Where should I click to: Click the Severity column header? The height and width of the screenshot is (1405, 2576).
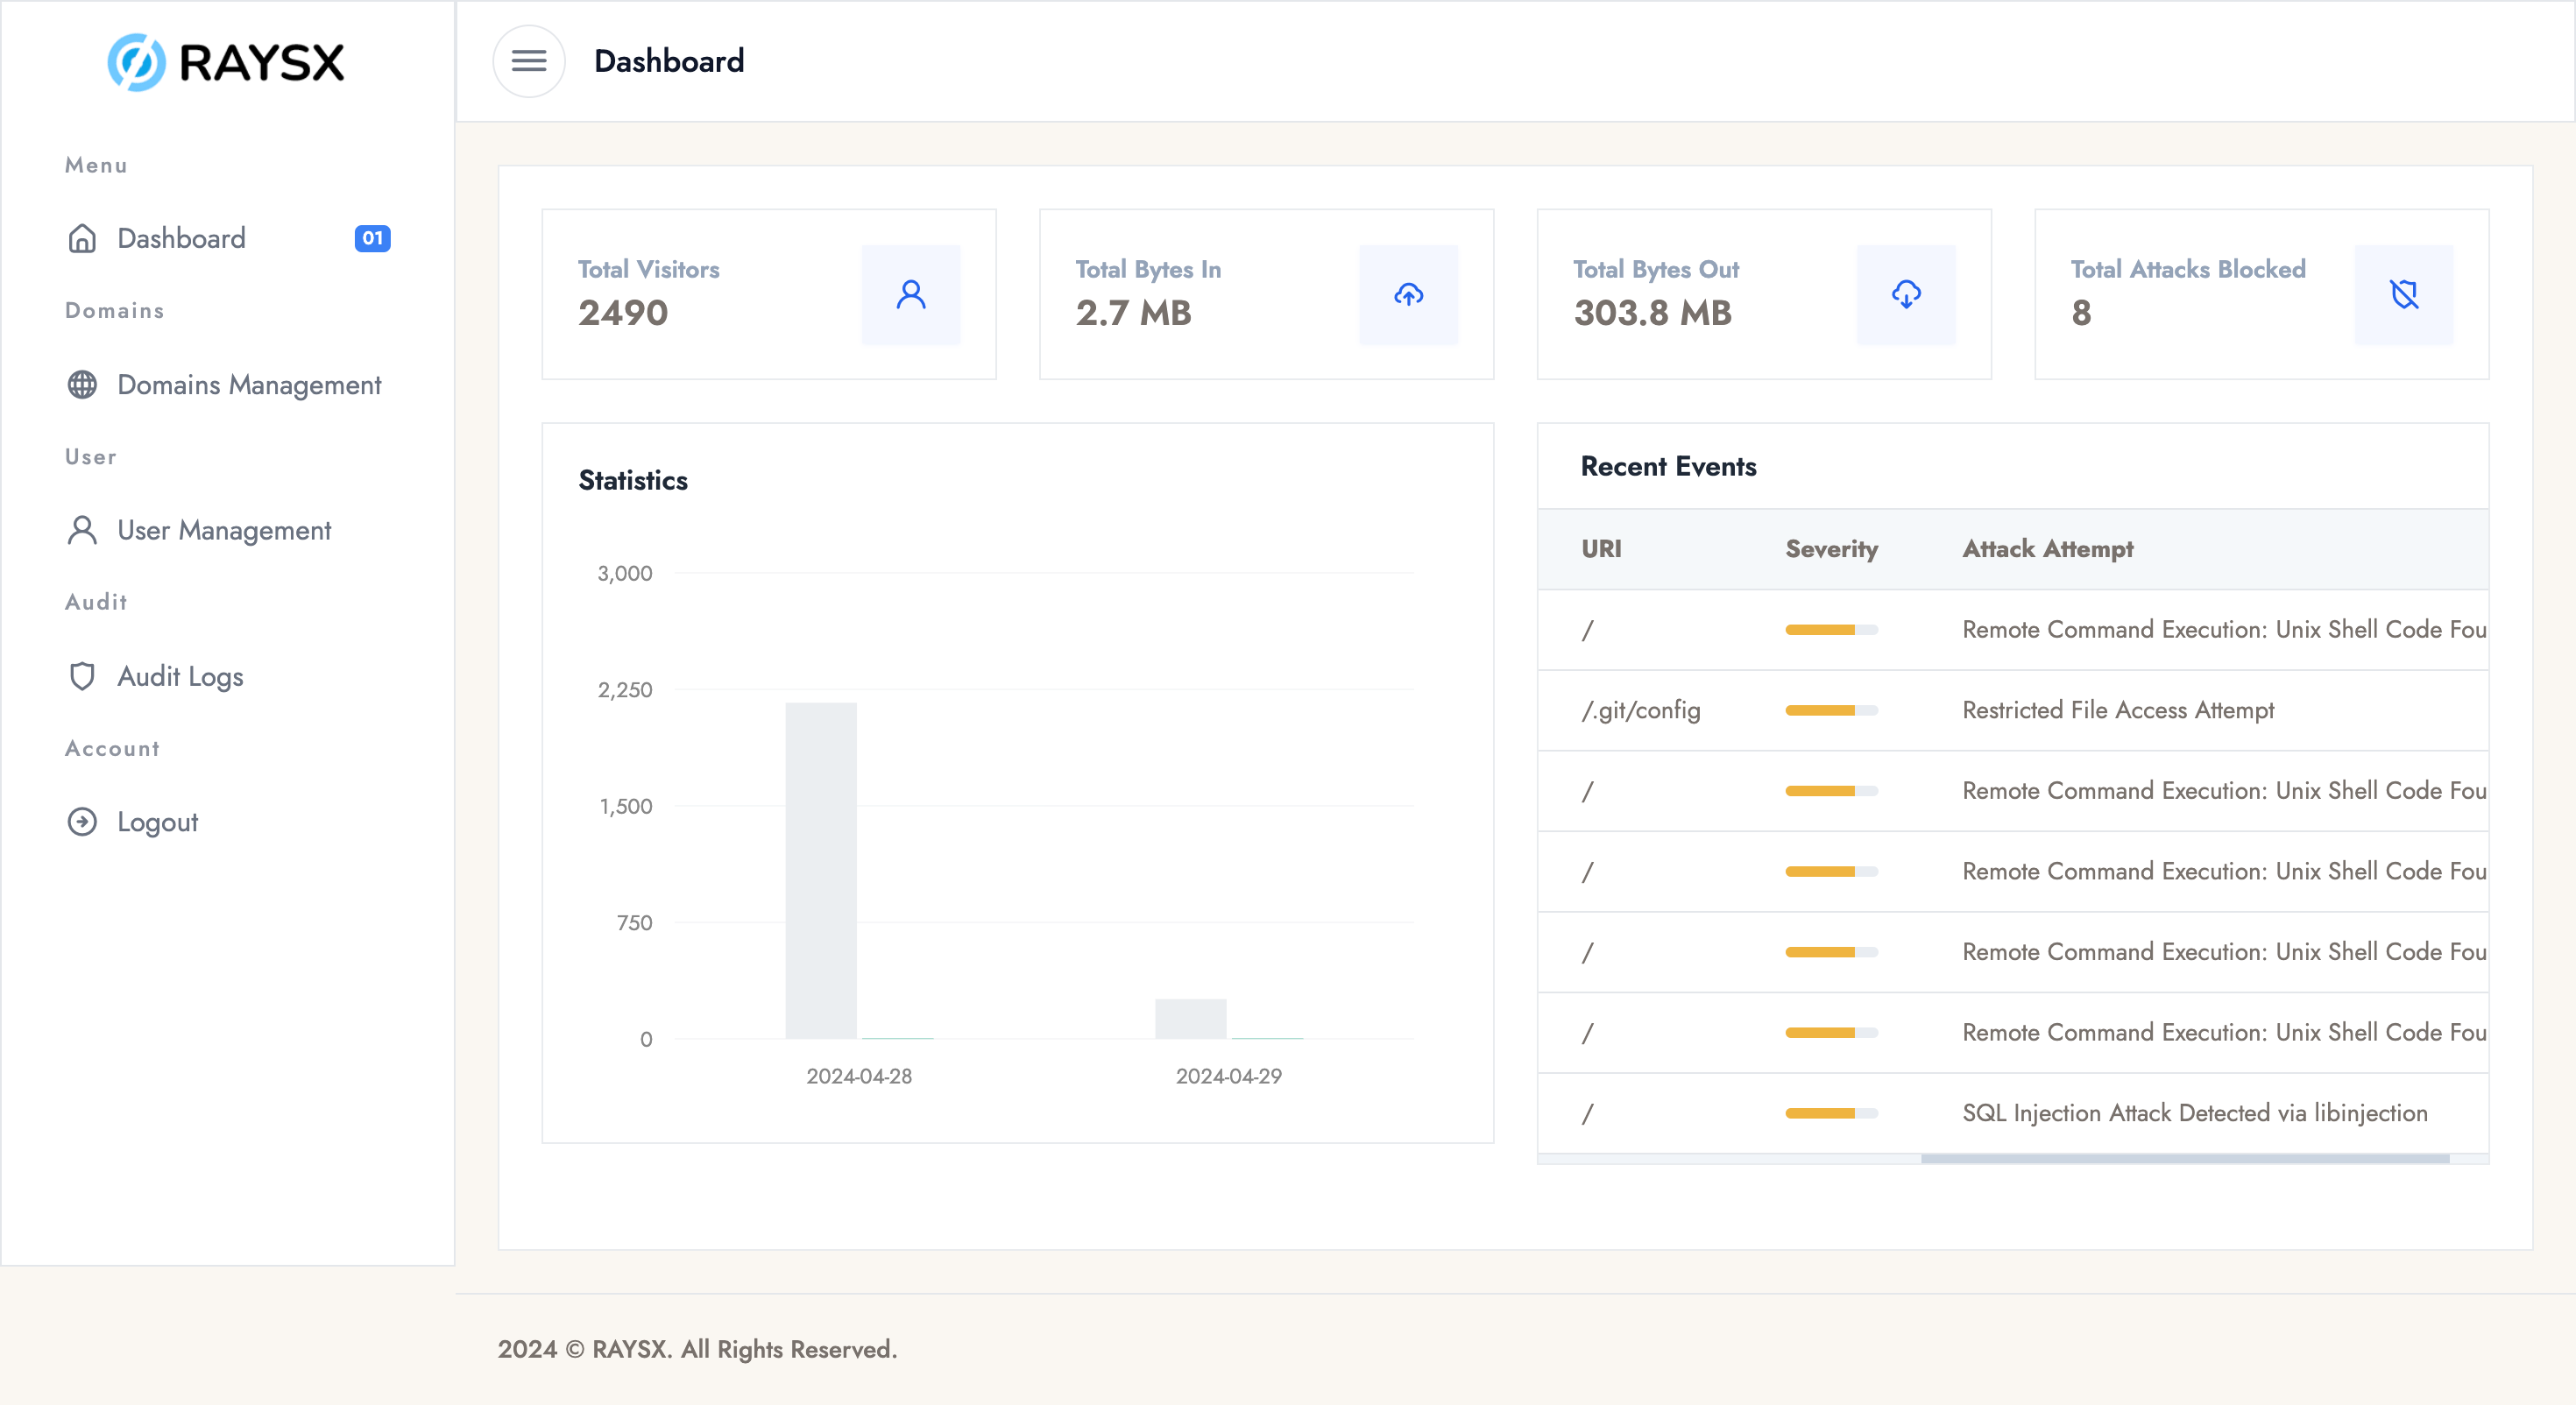coord(1832,549)
